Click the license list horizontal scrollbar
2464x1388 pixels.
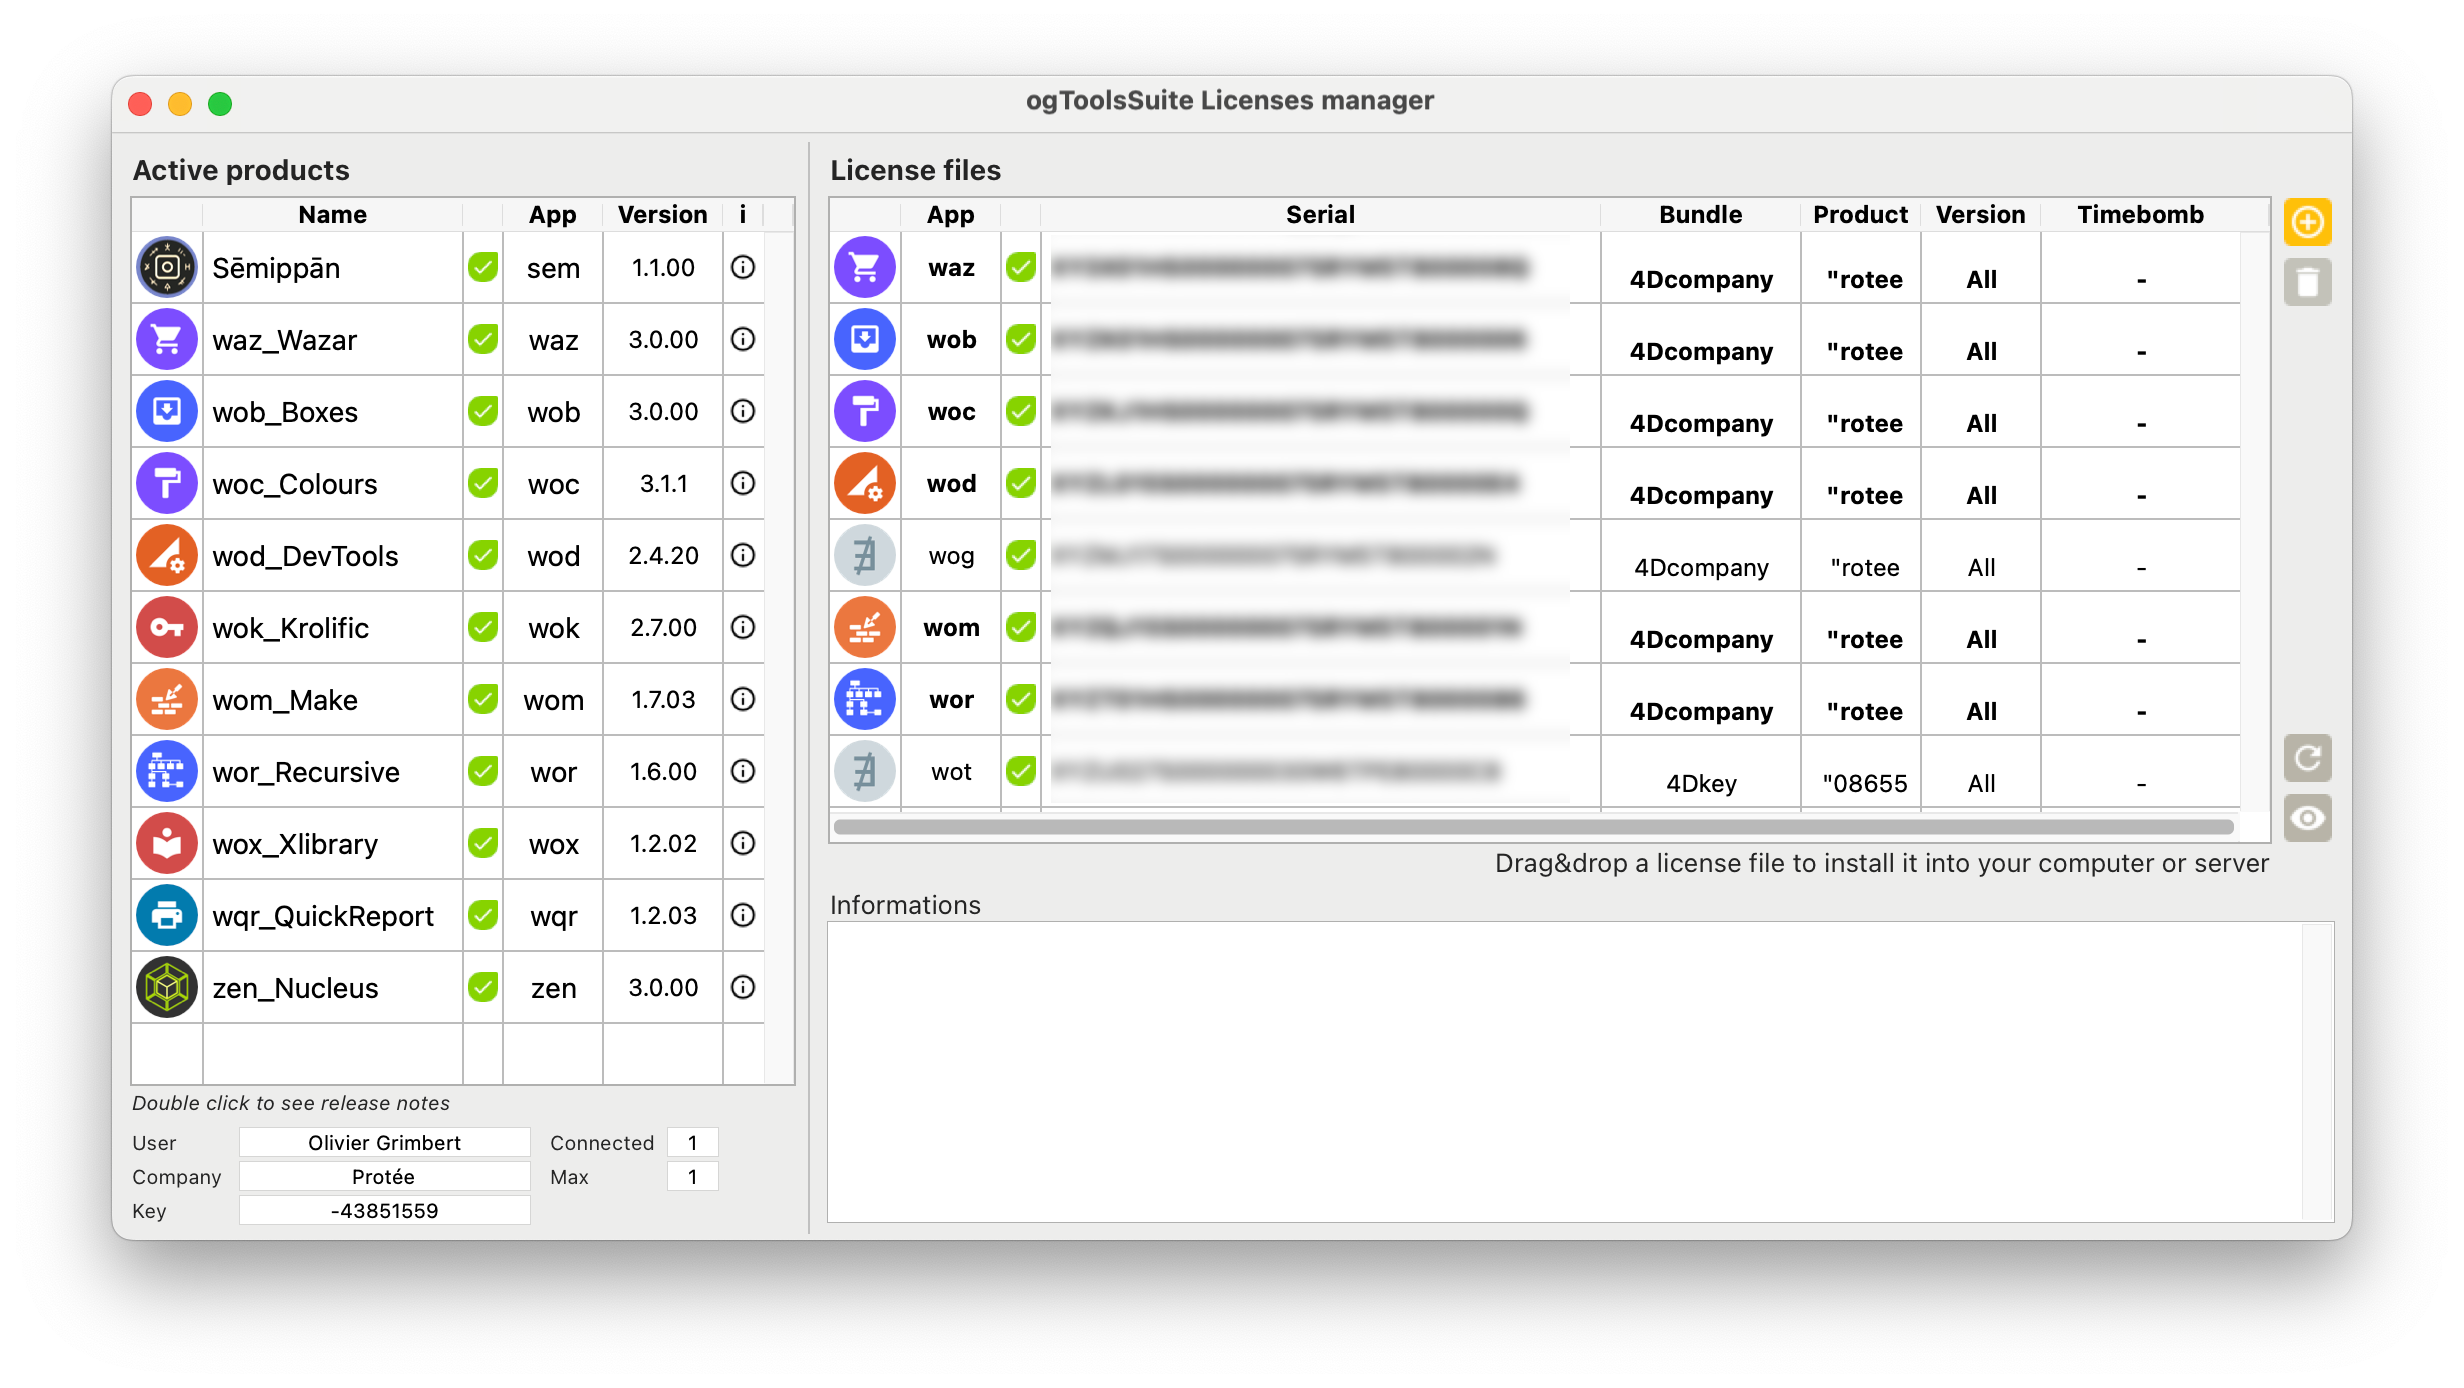coord(1533,827)
